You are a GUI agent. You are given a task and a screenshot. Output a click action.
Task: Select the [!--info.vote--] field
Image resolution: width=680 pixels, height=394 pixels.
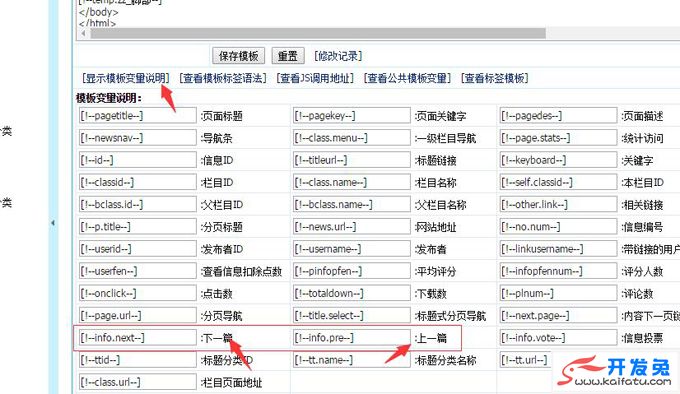pos(558,337)
